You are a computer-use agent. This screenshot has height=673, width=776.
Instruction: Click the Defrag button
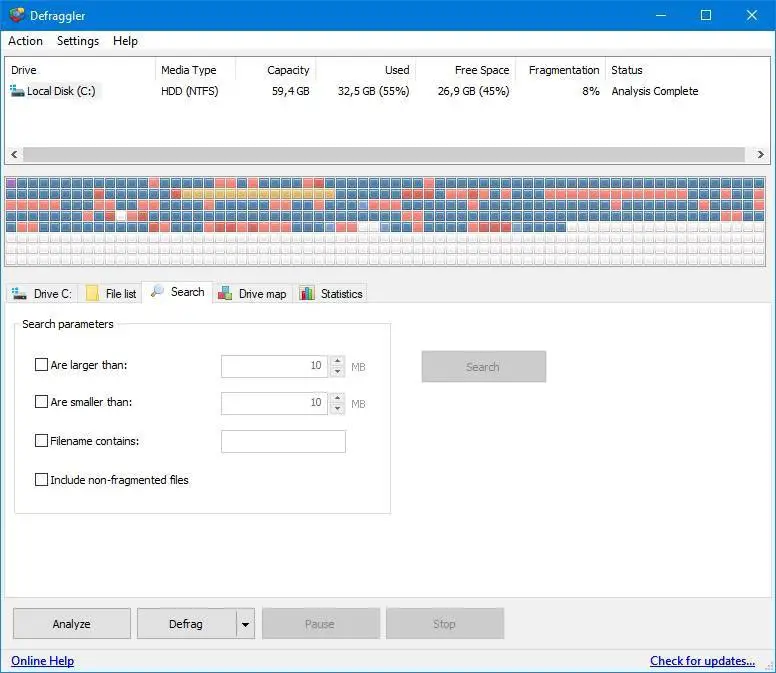click(x=187, y=624)
